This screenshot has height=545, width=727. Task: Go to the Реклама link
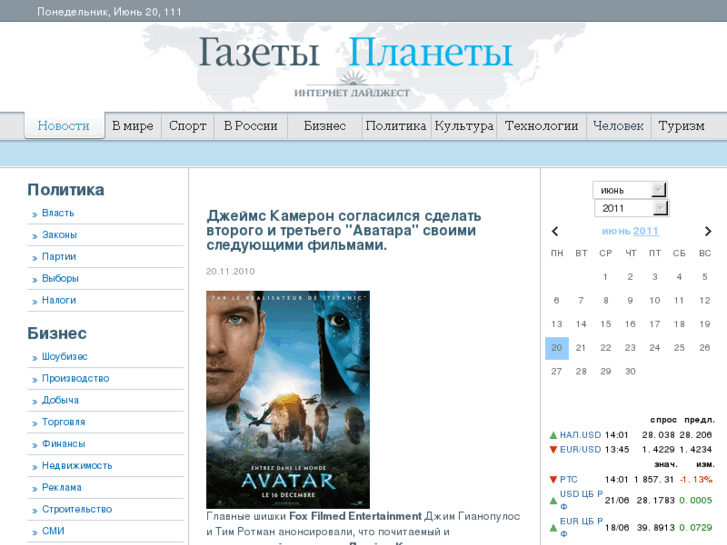click(62, 487)
